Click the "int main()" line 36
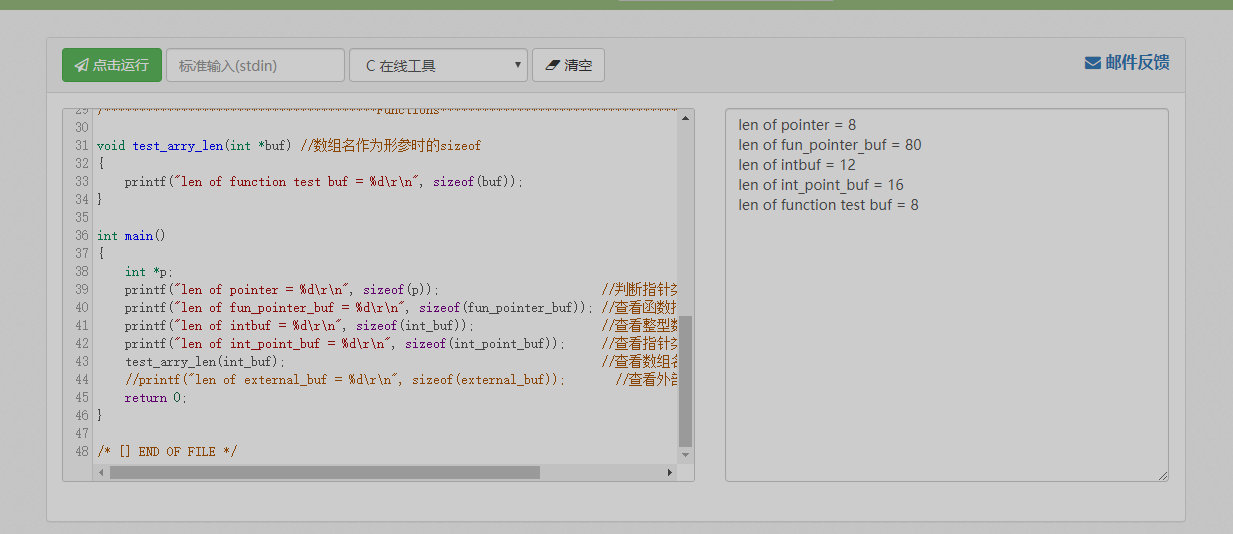Viewport: 1233px width, 534px height. (x=131, y=235)
